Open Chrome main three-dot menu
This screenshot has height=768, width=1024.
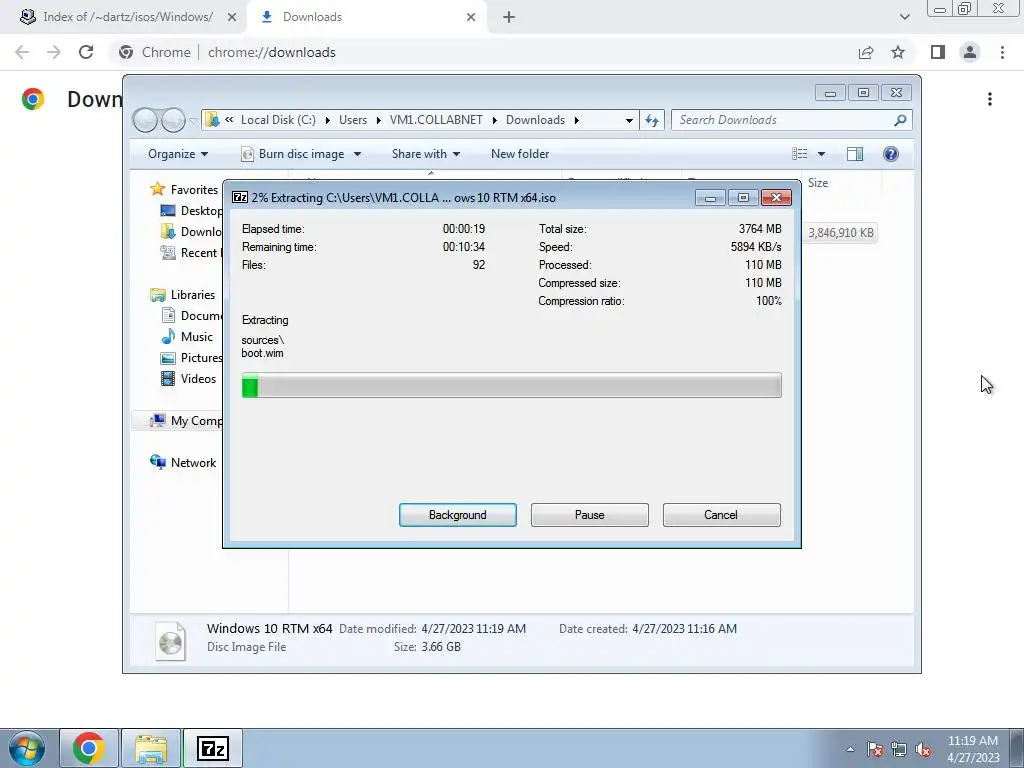[1002, 52]
